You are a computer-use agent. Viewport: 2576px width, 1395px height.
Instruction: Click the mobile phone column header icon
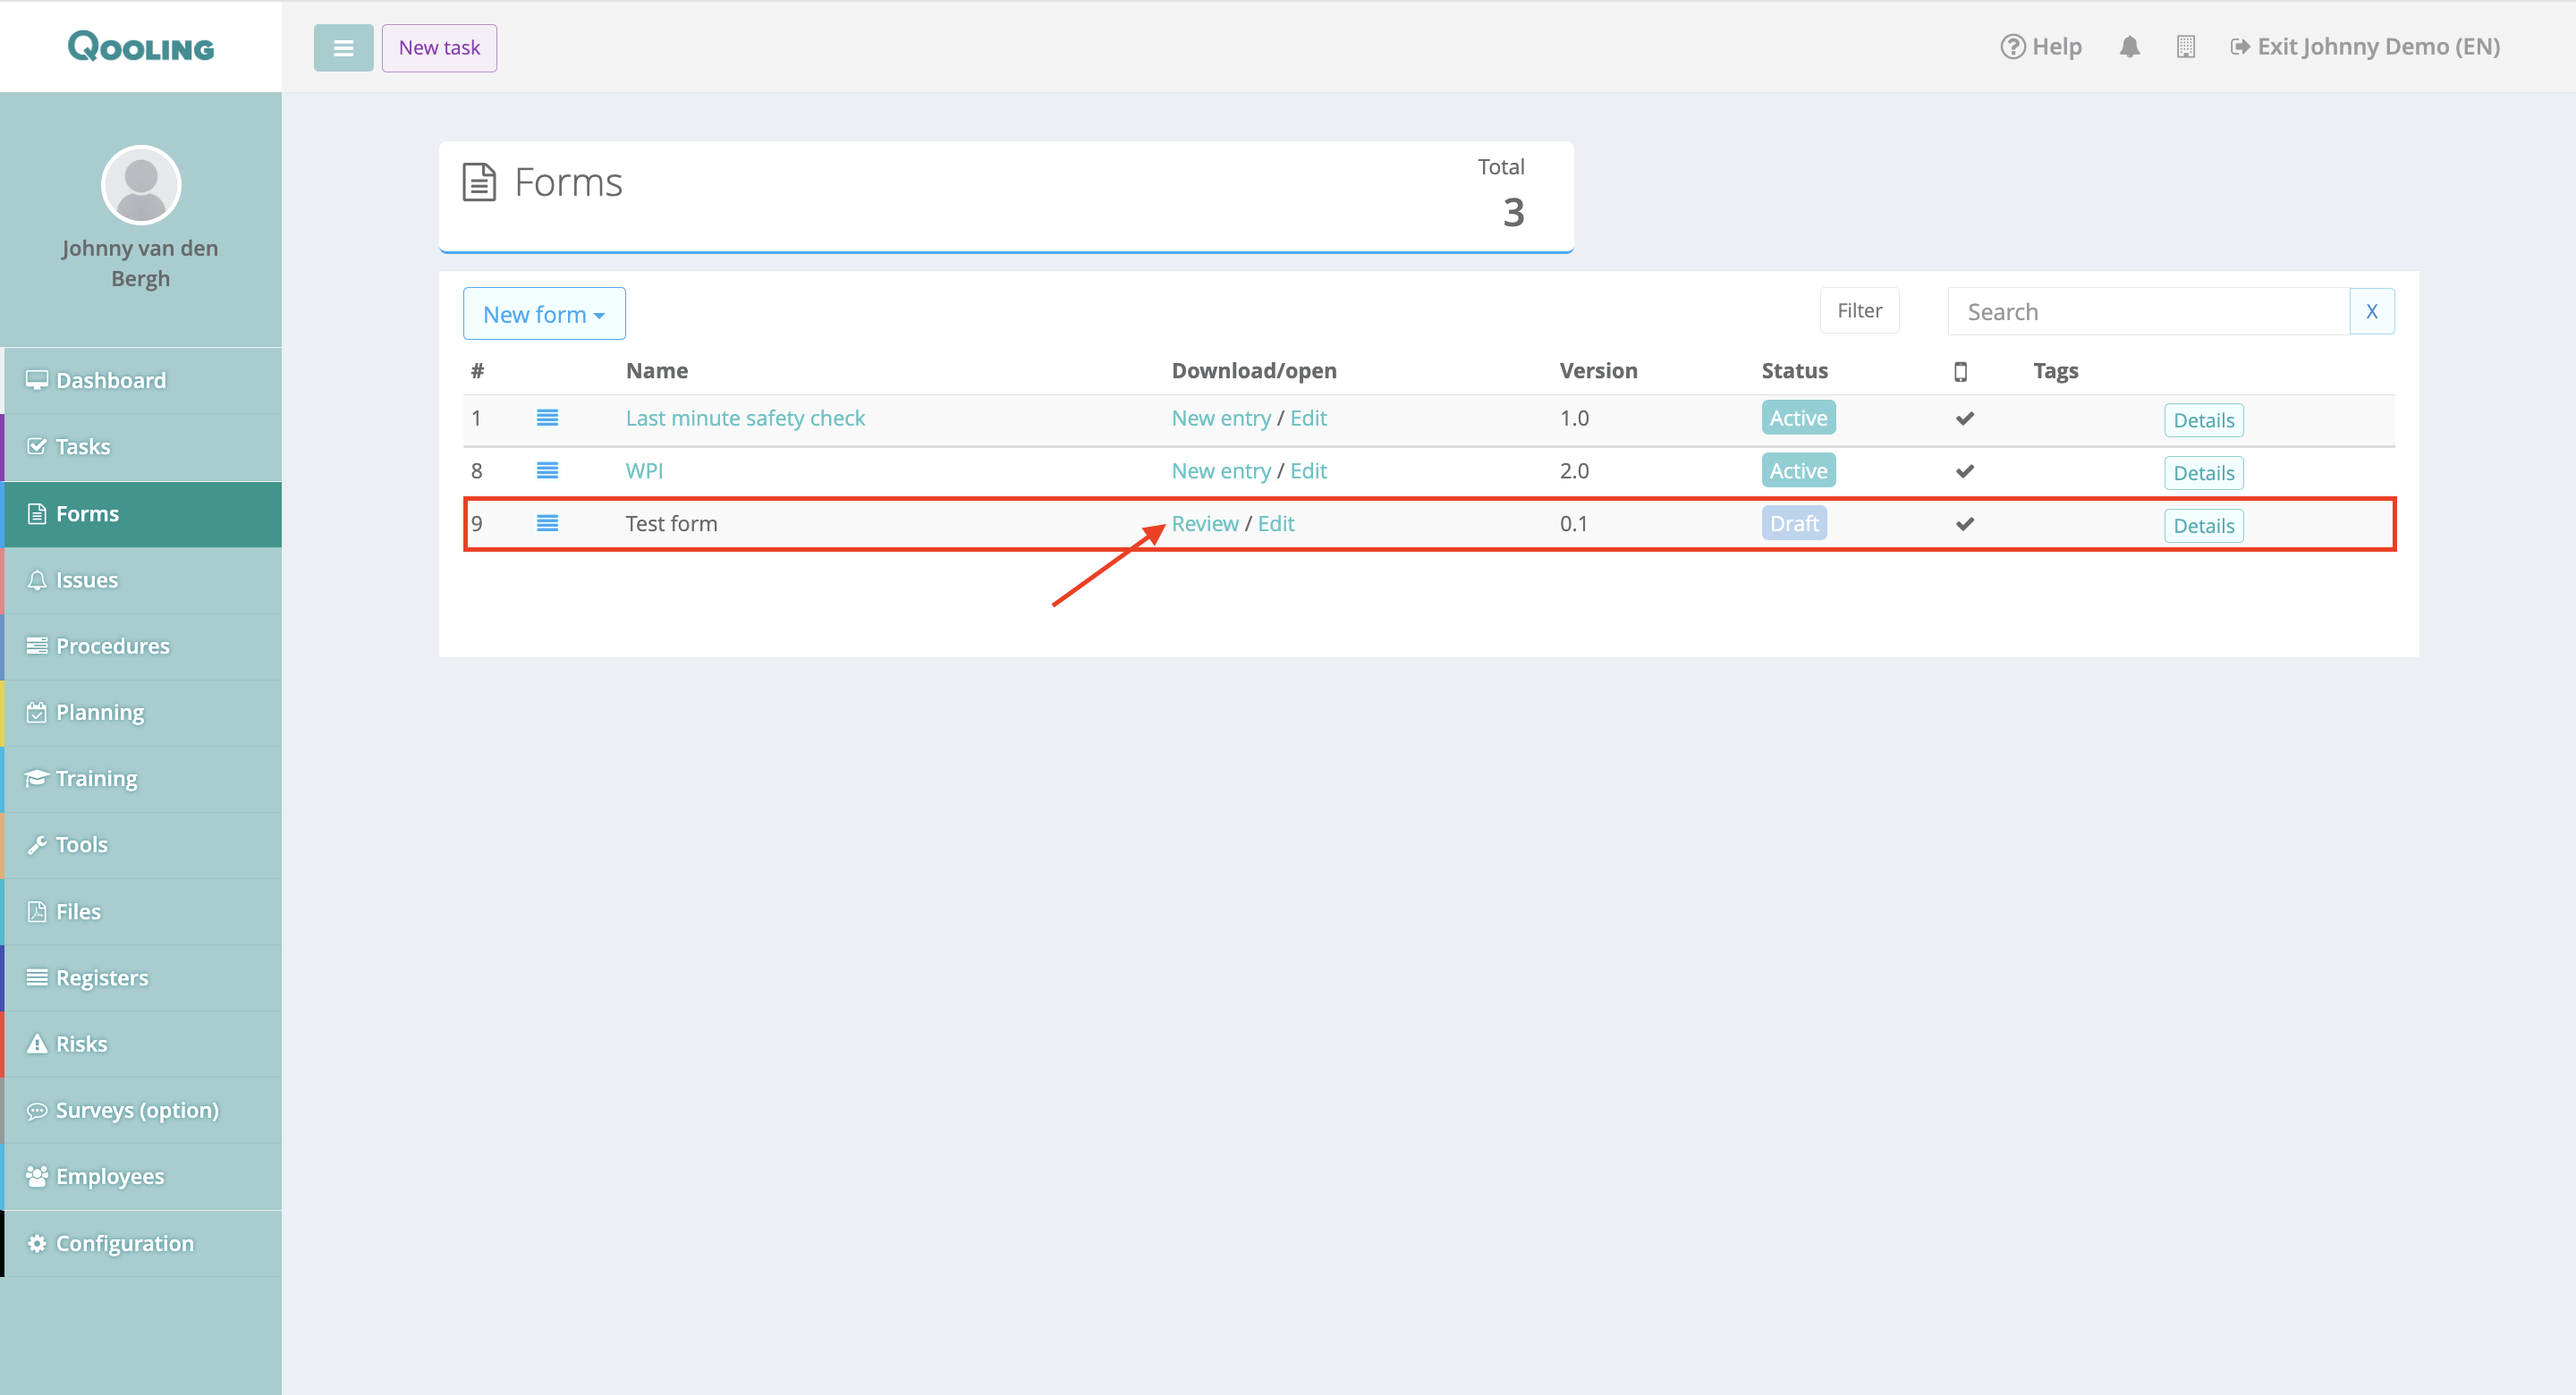[1960, 371]
